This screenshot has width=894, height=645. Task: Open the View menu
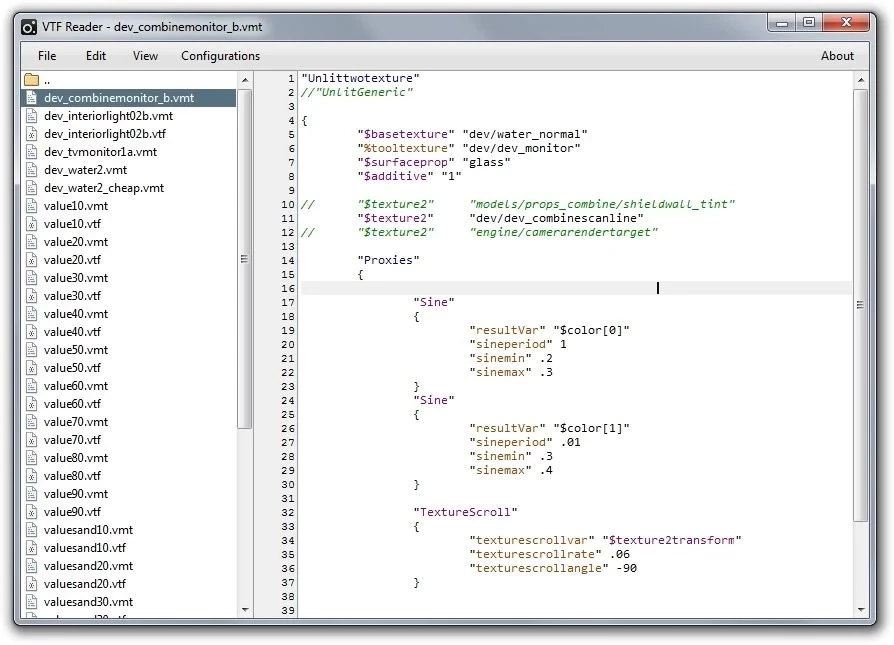(145, 56)
